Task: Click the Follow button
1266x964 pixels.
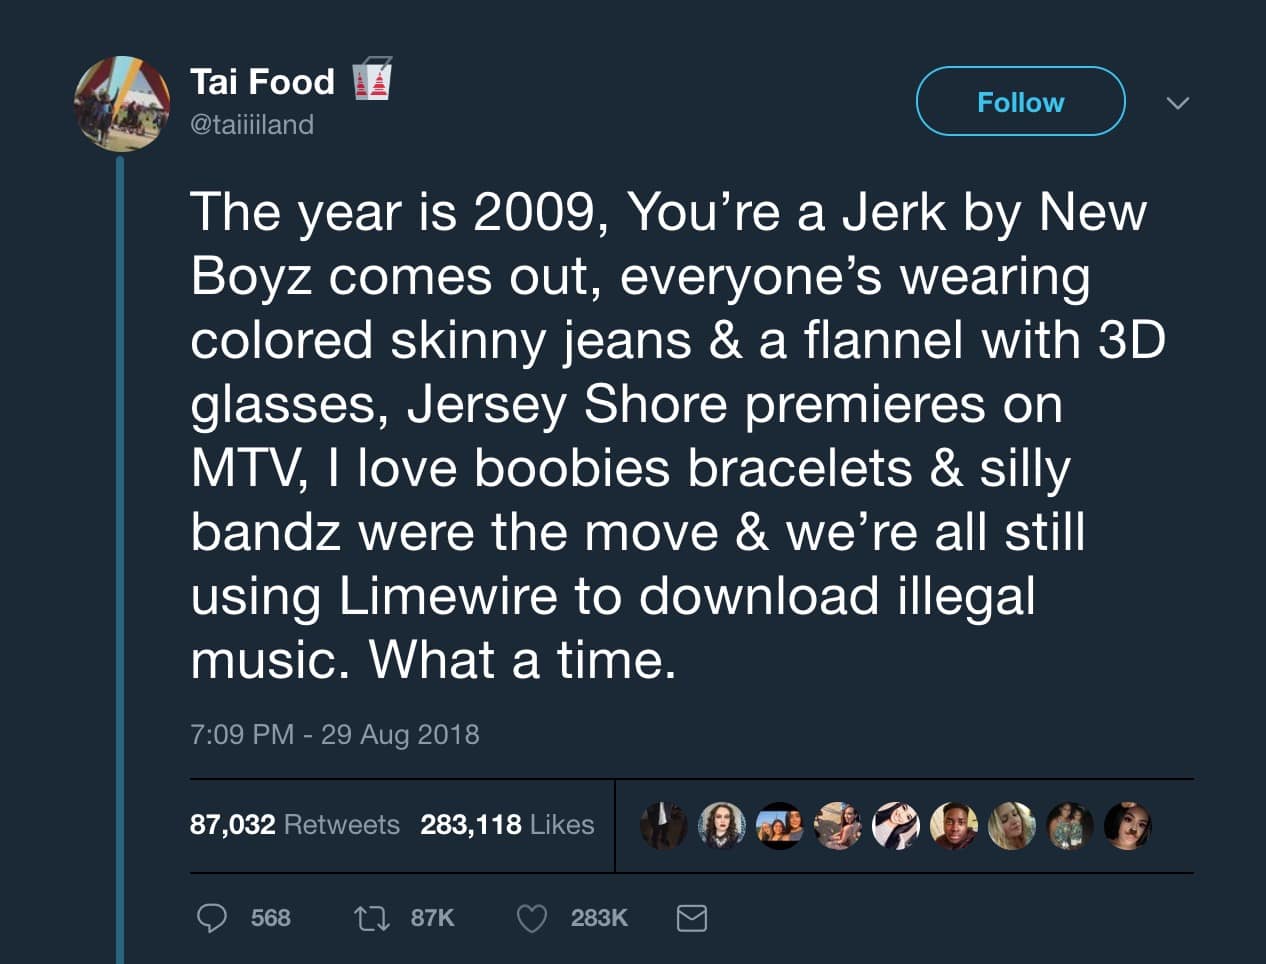Action: tap(1019, 101)
